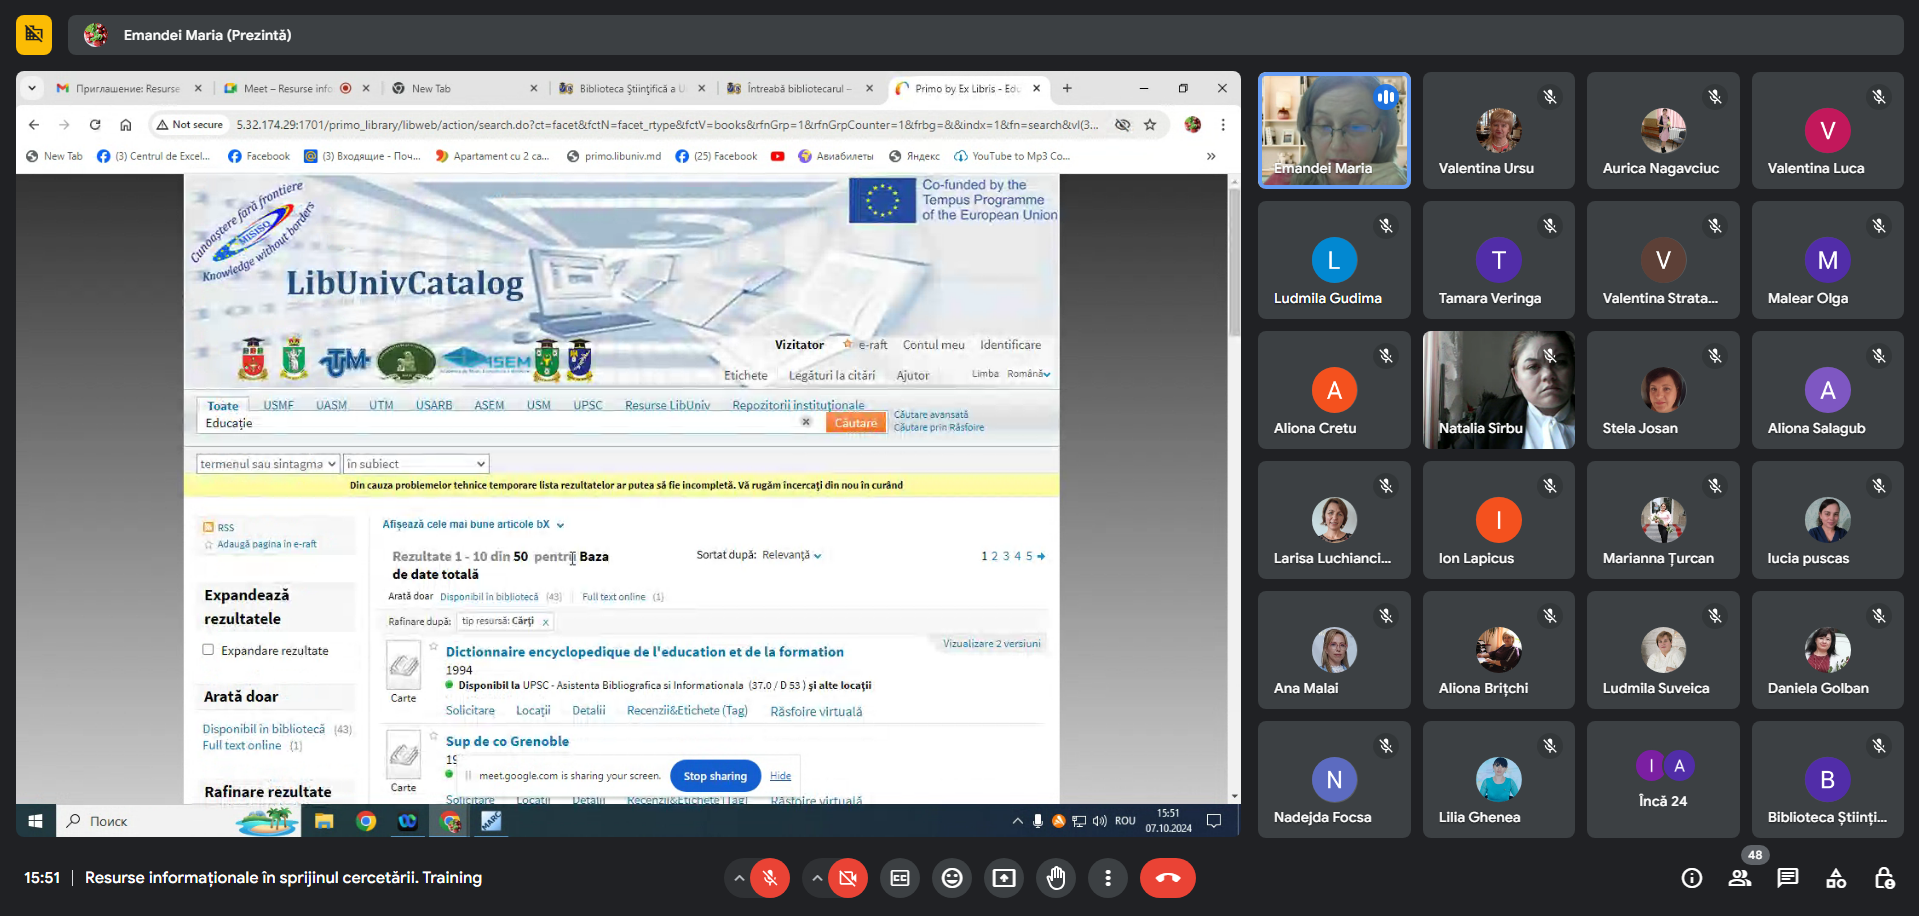The height and width of the screenshot is (916, 1919).
Task: Click the orange Căutare button
Action: click(x=855, y=423)
